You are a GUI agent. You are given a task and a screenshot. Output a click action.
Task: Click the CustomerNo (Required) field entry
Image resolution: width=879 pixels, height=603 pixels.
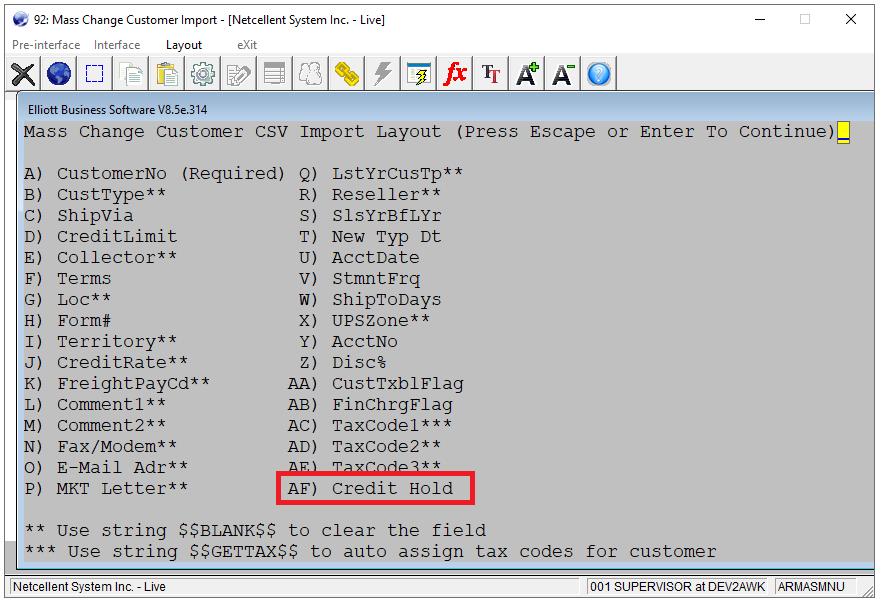(x=154, y=174)
